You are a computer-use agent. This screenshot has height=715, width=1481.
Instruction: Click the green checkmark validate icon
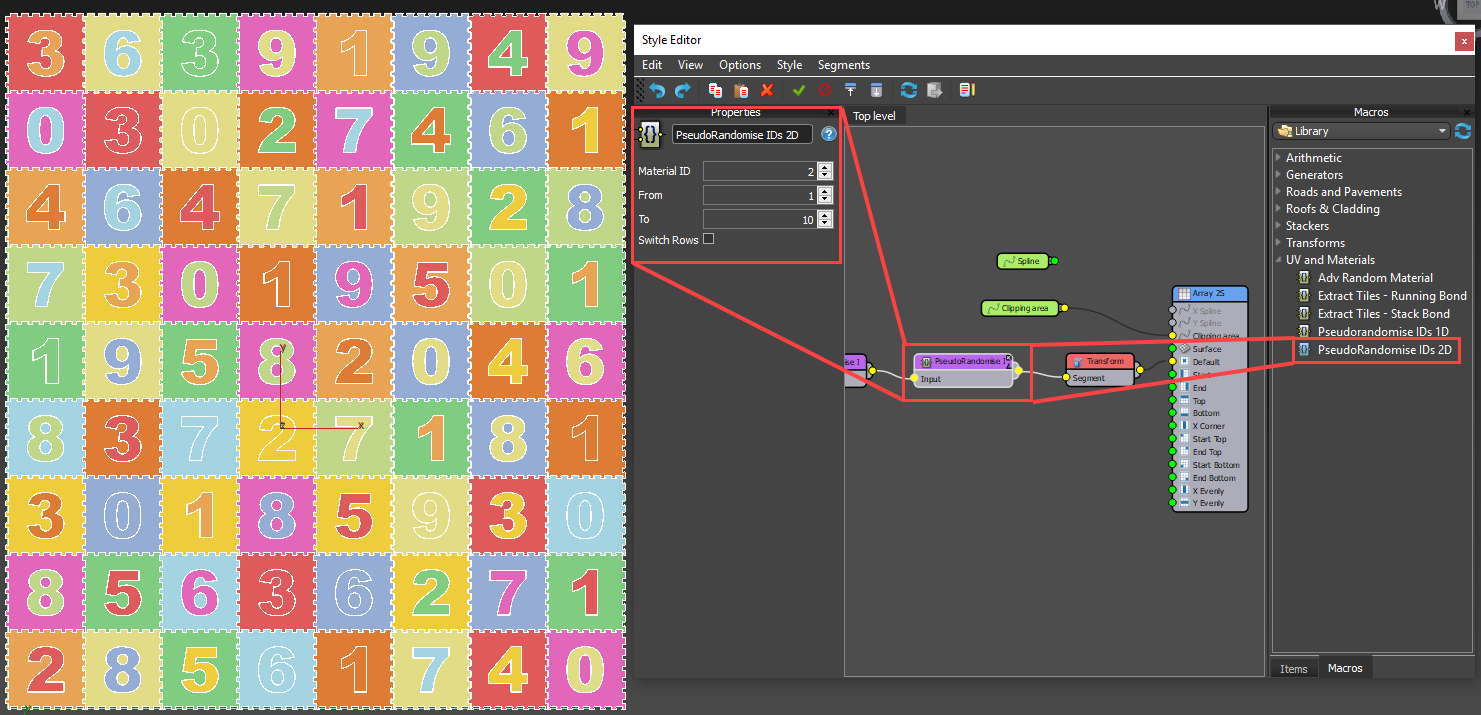798,90
